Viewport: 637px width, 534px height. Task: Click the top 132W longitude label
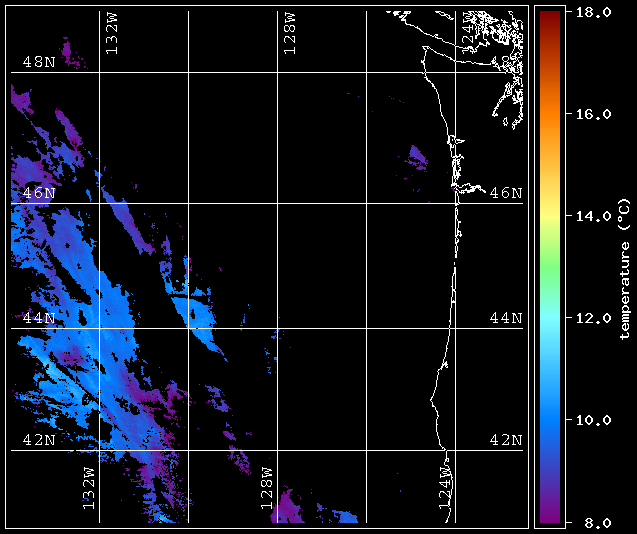coord(111,33)
